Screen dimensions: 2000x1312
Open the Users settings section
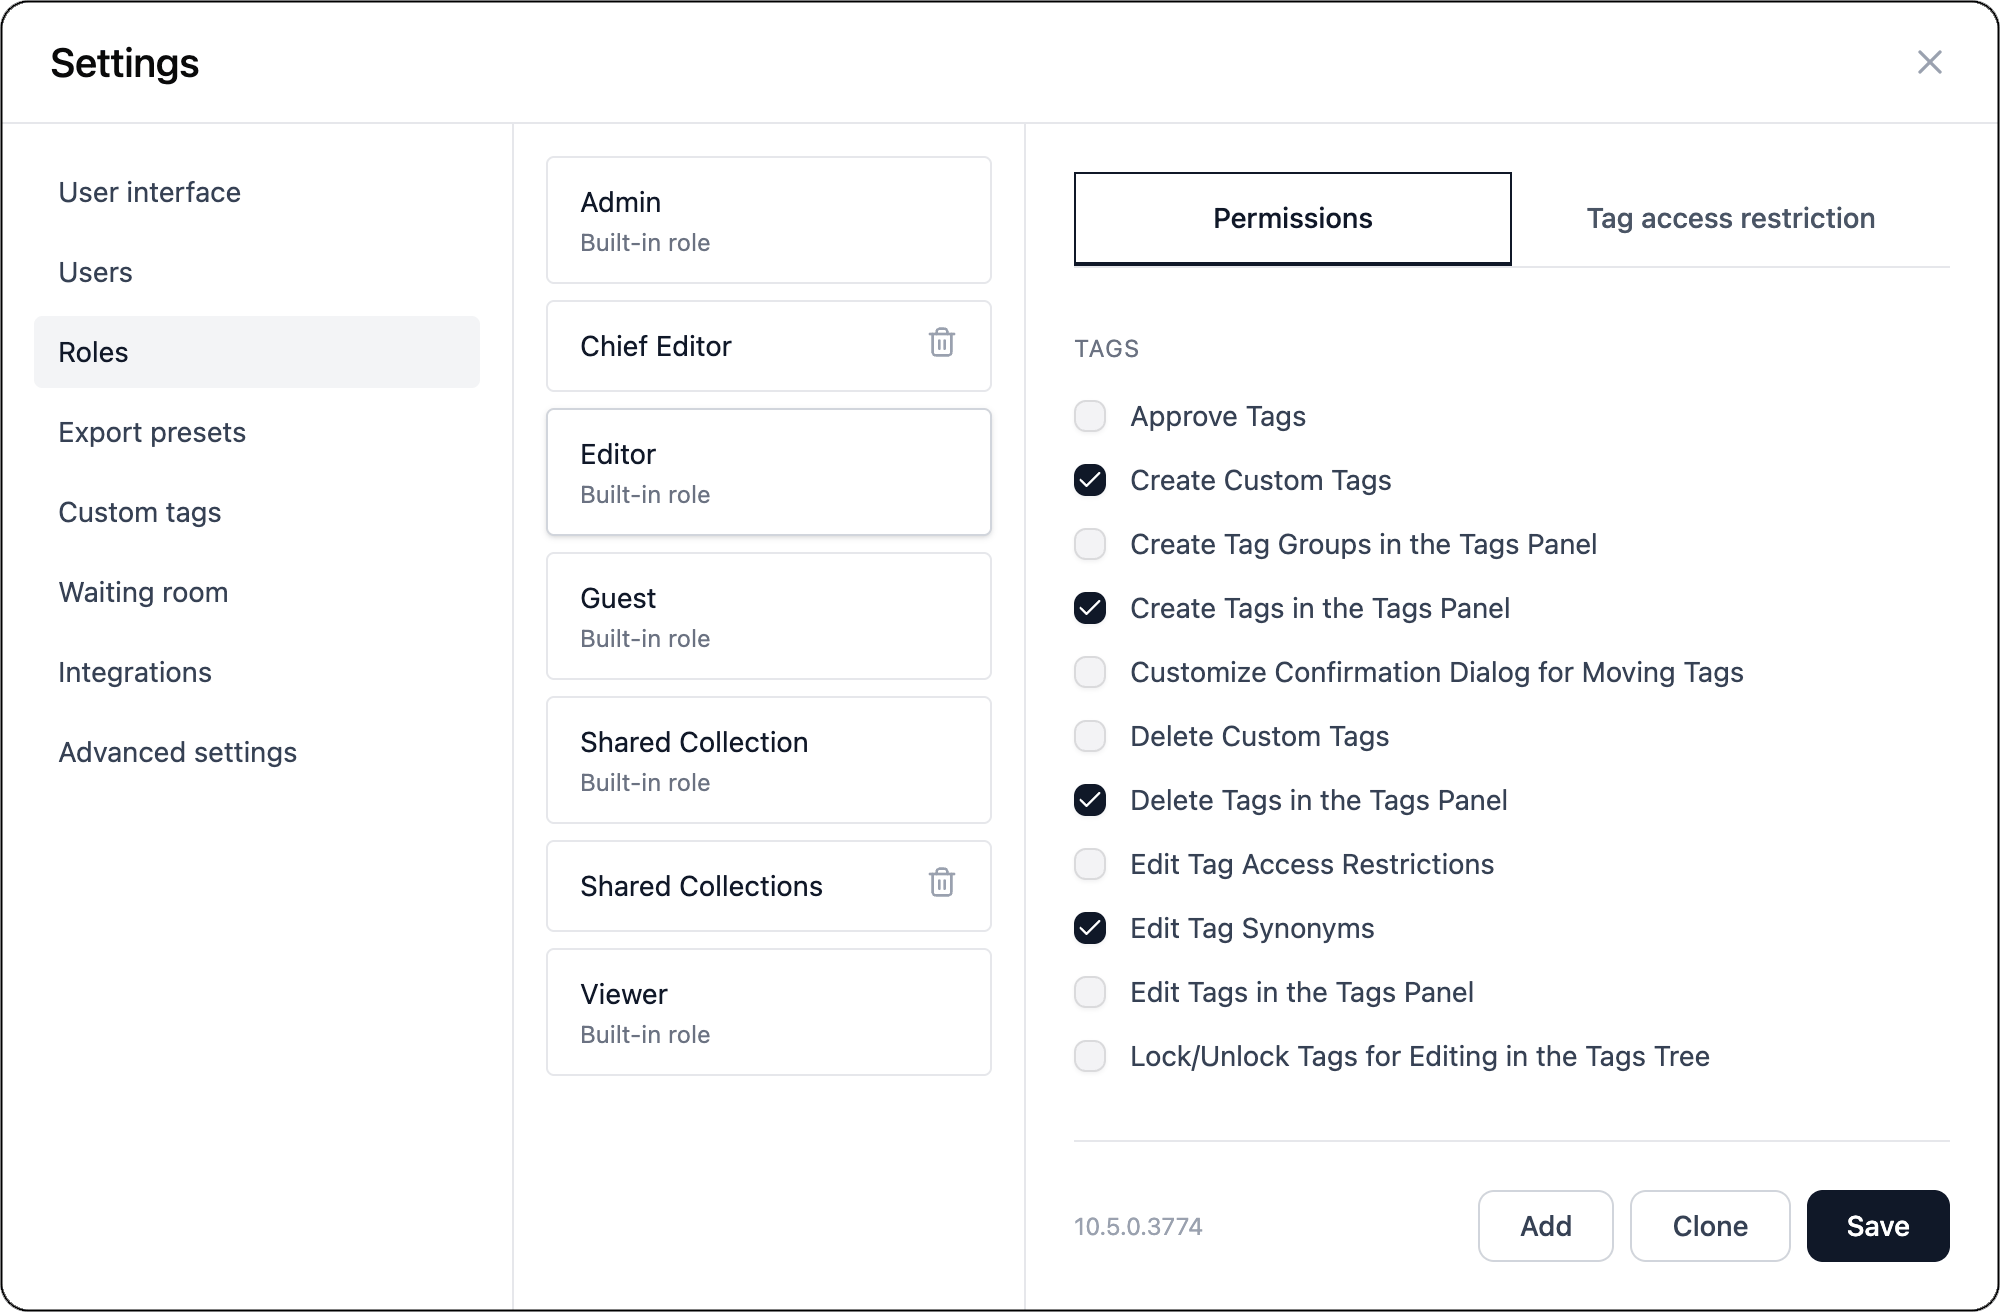(x=95, y=272)
